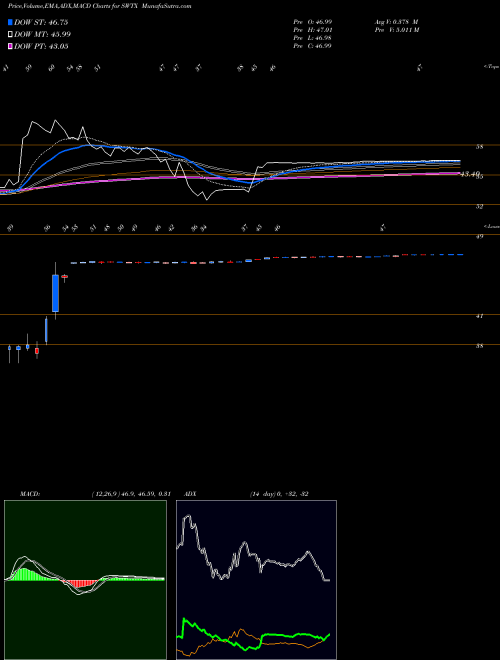The height and width of the screenshot is (660, 500).
Task: Click the MACD panel header label
Action: point(30,494)
